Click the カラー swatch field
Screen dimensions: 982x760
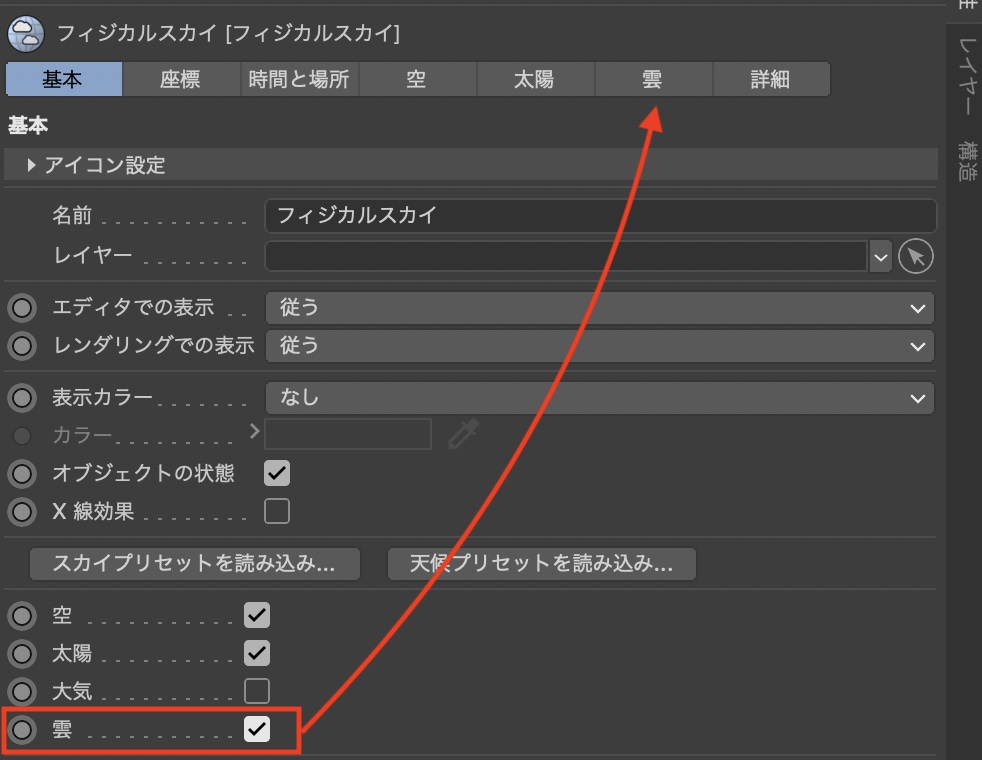[348, 434]
